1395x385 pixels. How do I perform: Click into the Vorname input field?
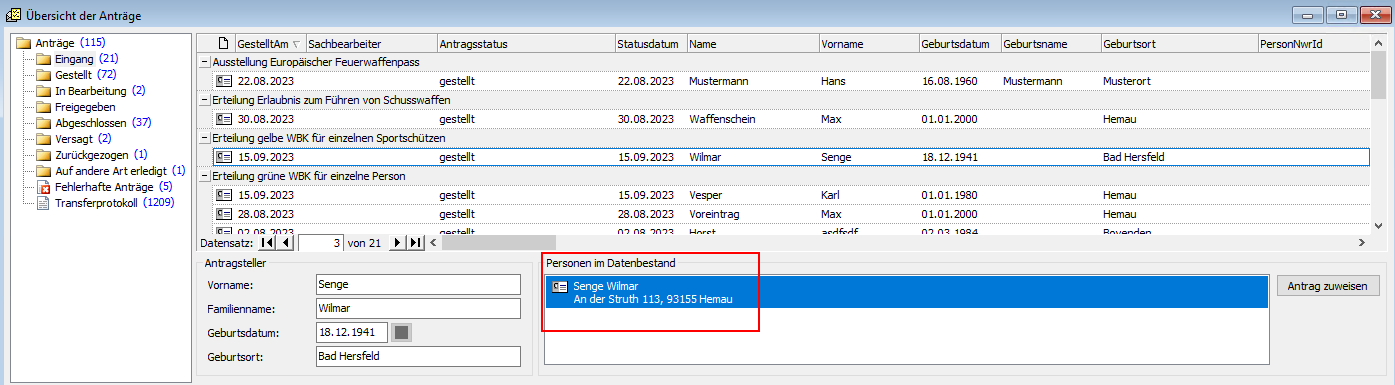click(418, 285)
